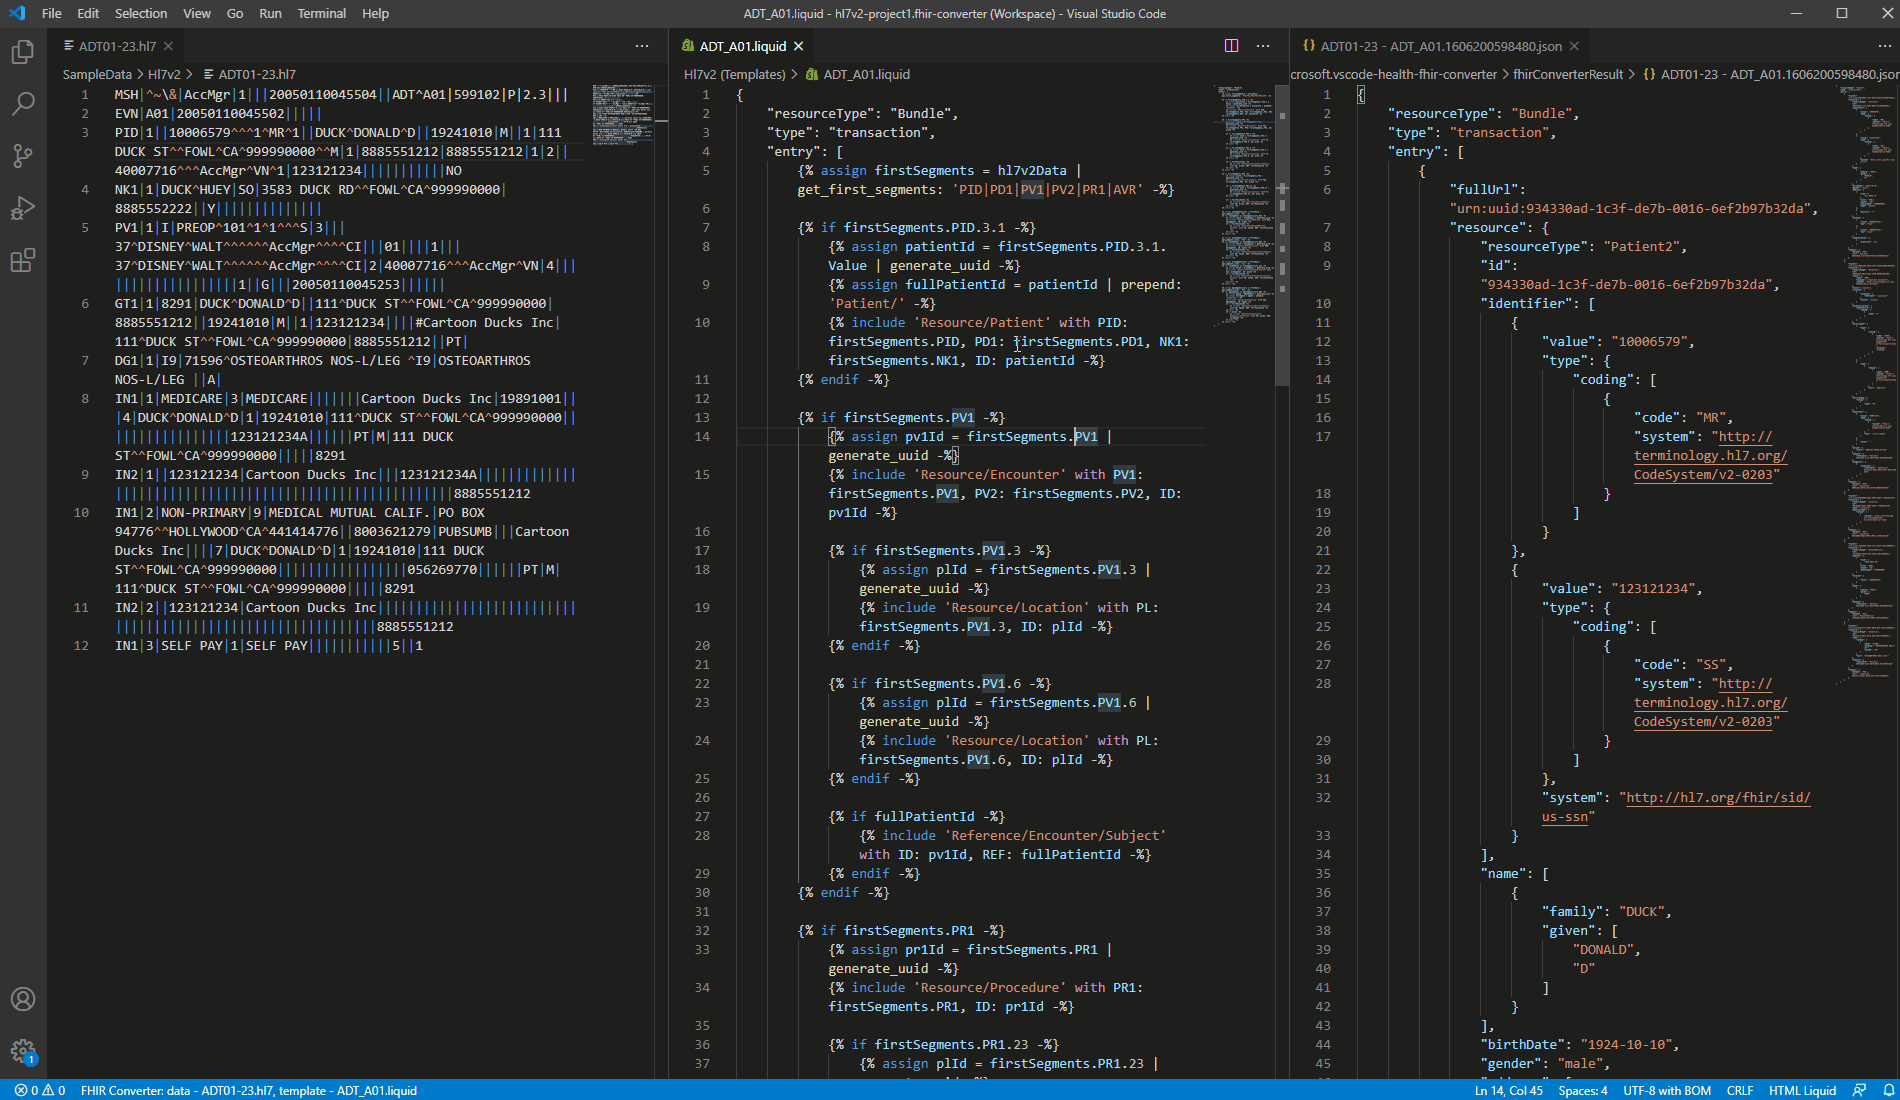The width and height of the screenshot is (1900, 1100).
Task: Open more actions for JSON editor group
Action: (x=1885, y=46)
